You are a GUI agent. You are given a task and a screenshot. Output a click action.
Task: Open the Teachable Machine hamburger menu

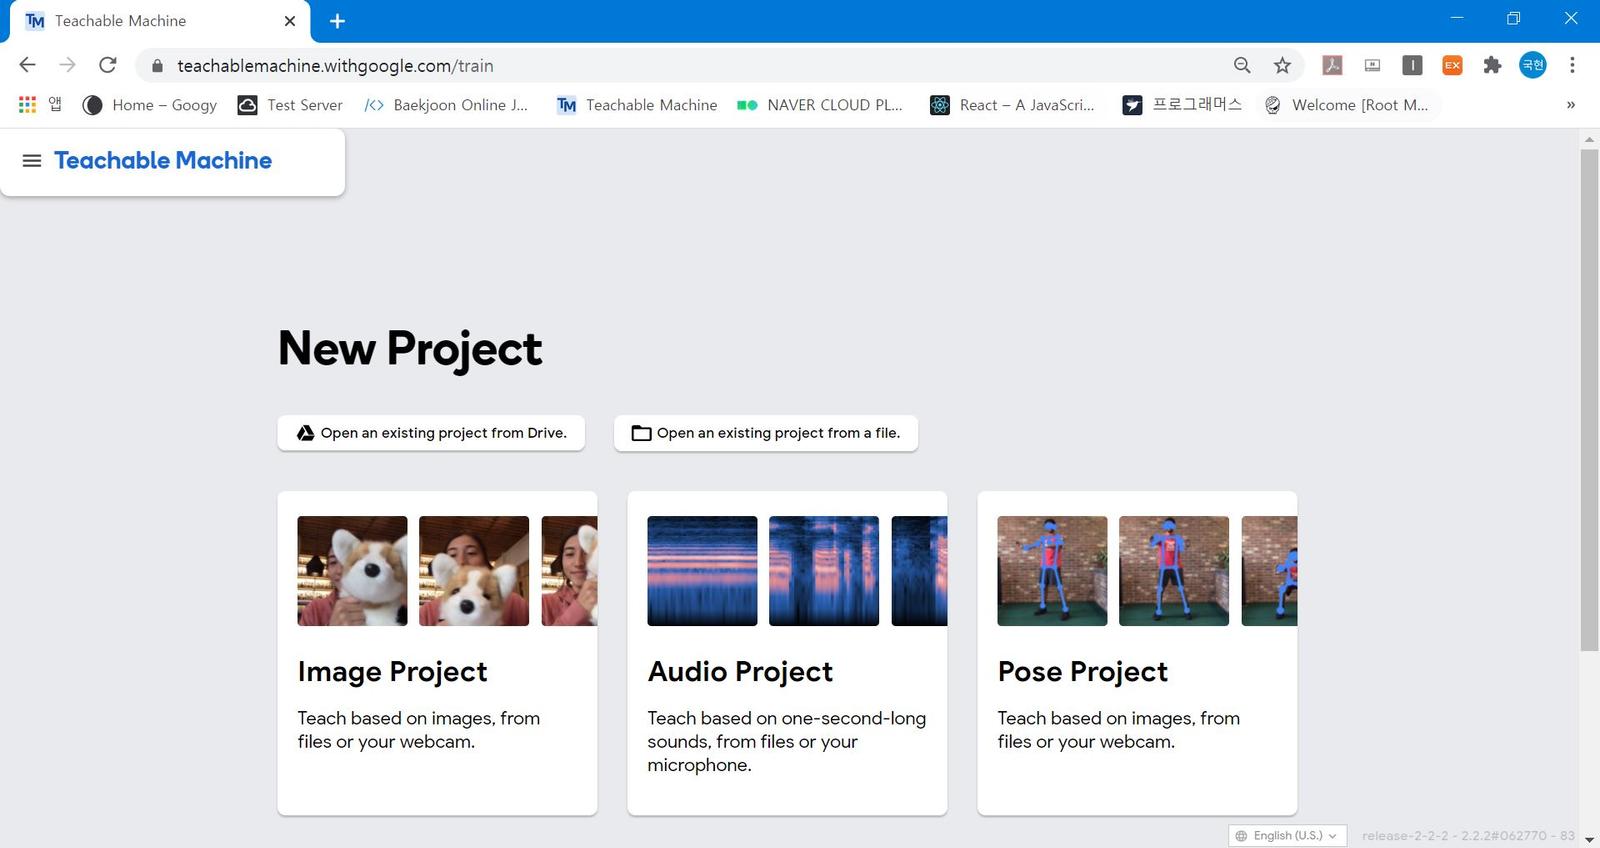click(x=32, y=161)
